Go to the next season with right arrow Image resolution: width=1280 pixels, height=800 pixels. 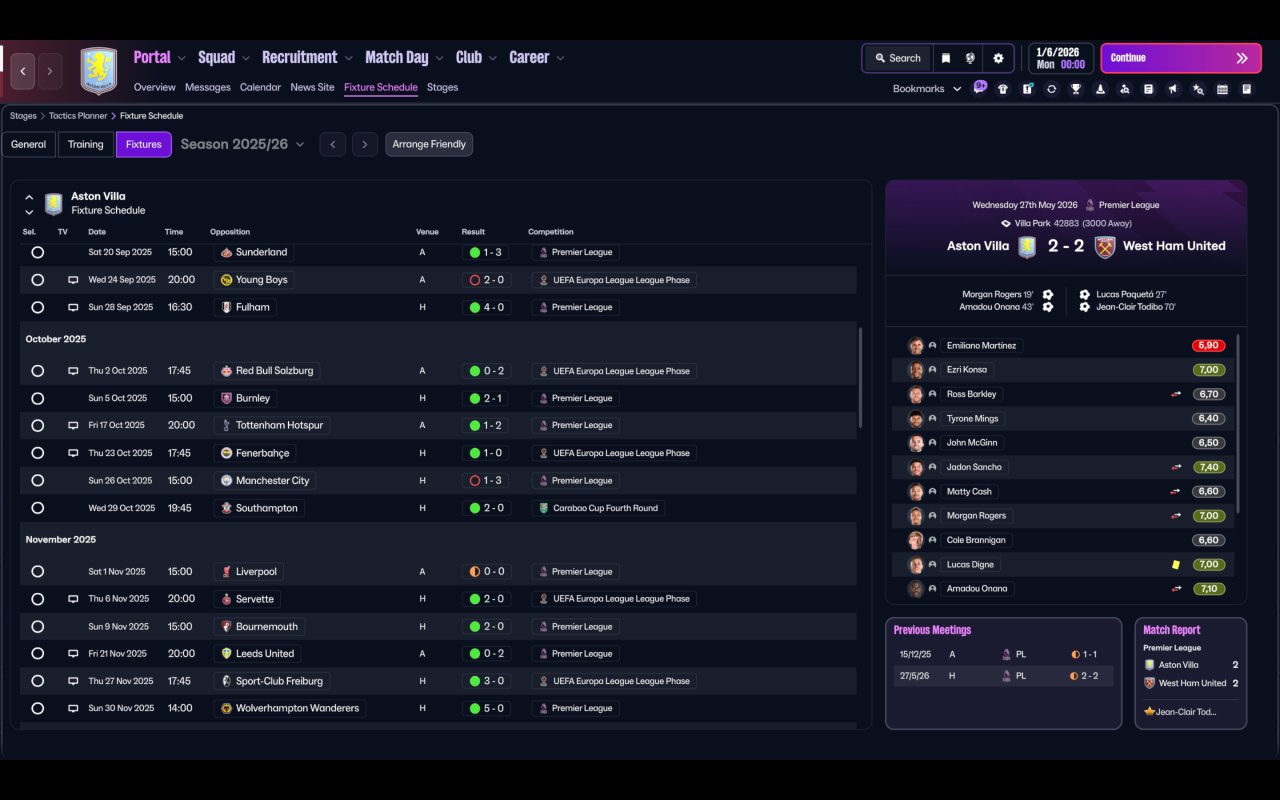coord(365,145)
